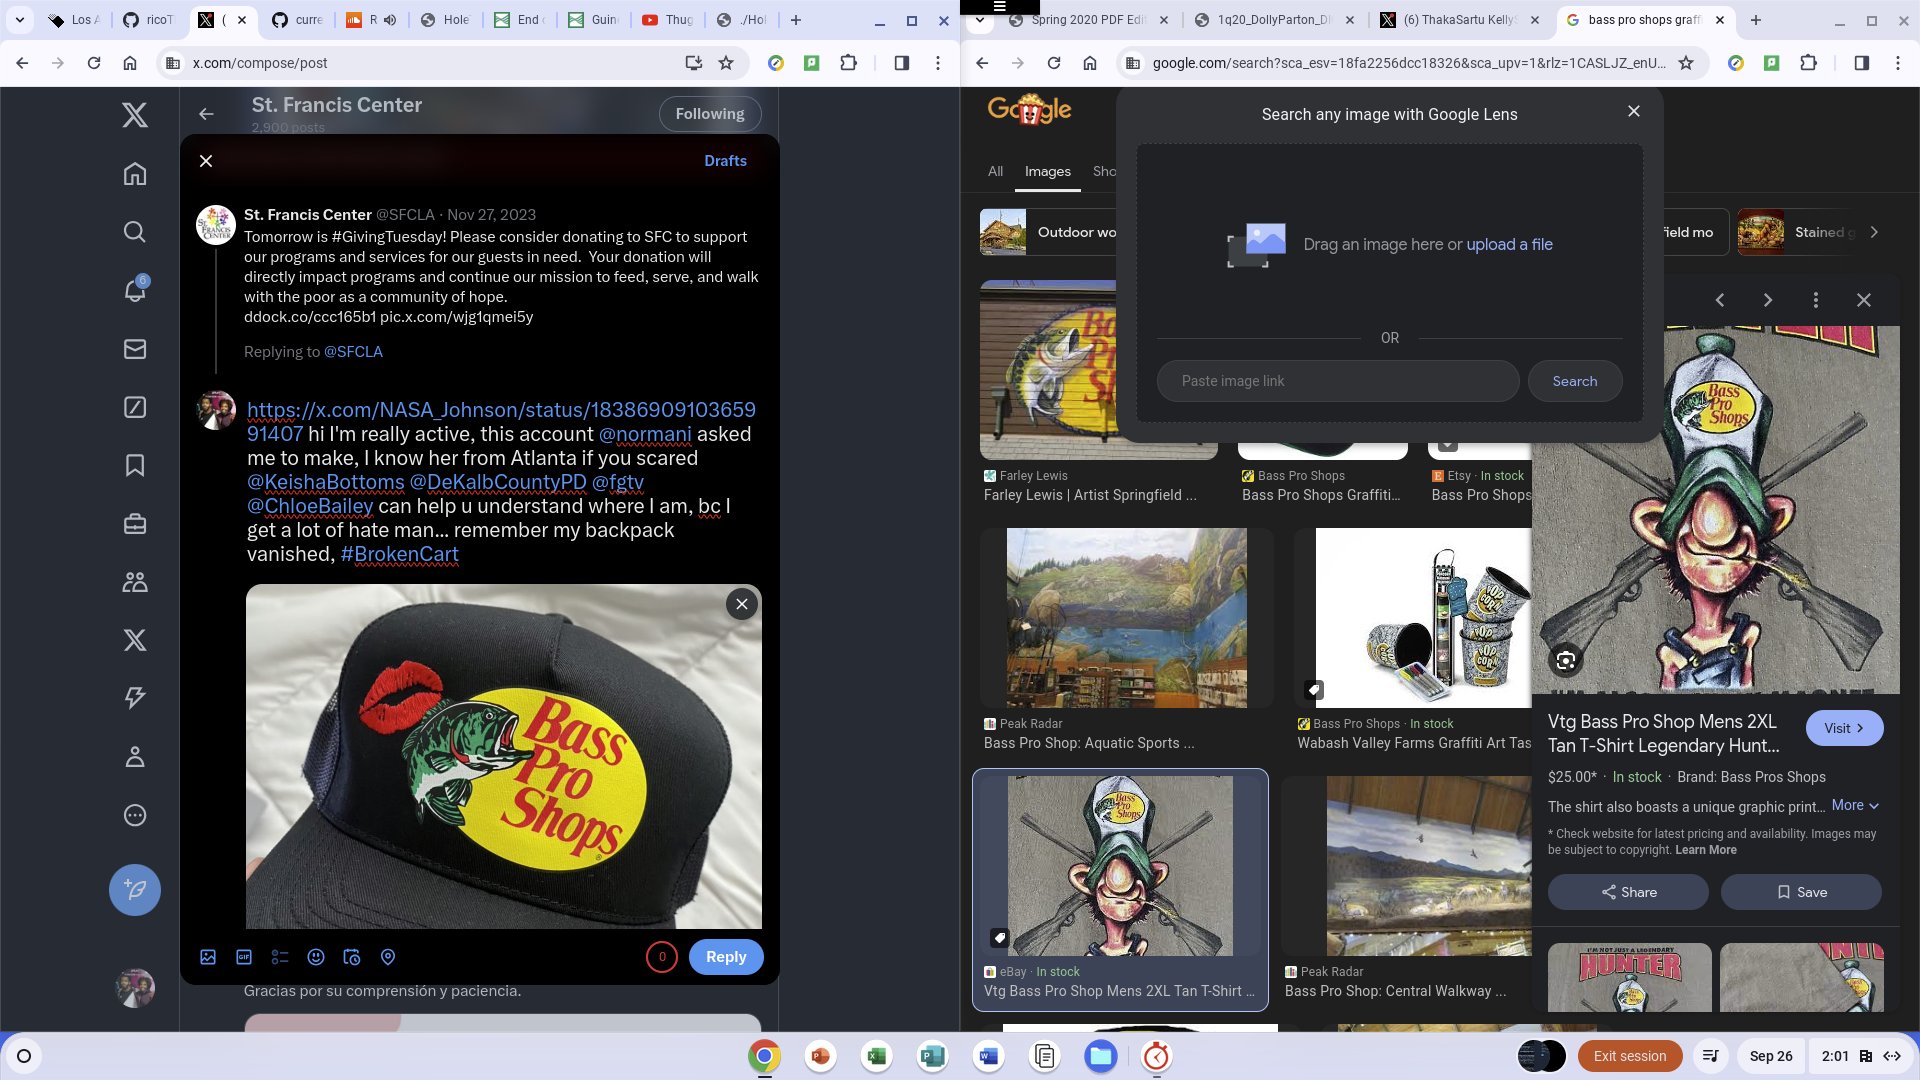1920x1080 pixels.
Task: Open Grok icon in X sidebar
Action: [x=135, y=407]
